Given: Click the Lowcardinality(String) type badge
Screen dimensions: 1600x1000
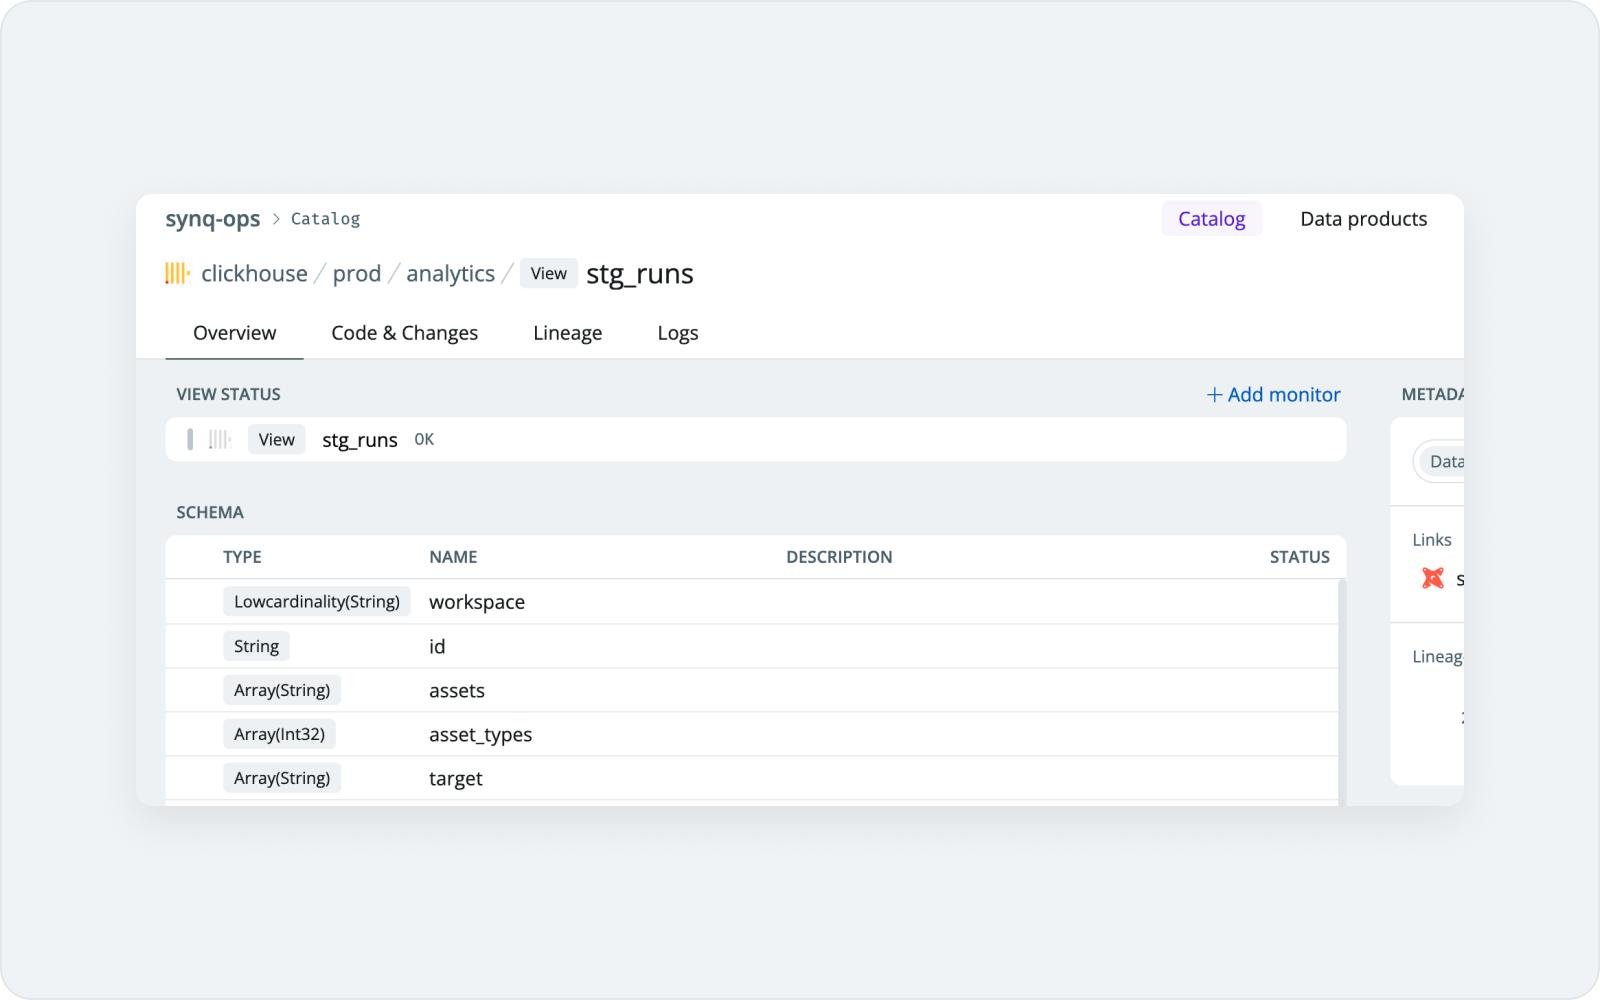Looking at the screenshot, I should pyautogui.click(x=317, y=602).
